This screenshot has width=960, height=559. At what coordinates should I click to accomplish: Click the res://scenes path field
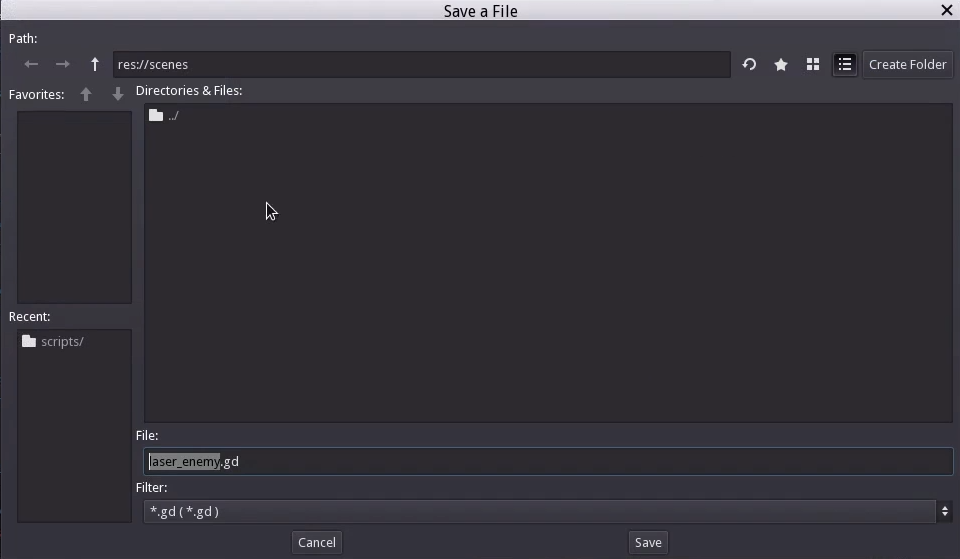(421, 64)
